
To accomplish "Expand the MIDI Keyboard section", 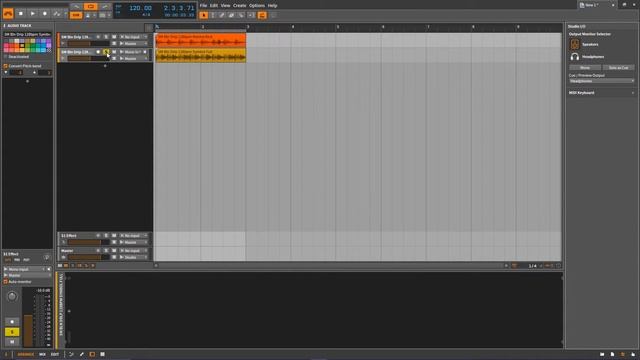I will (x=602, y=93).
